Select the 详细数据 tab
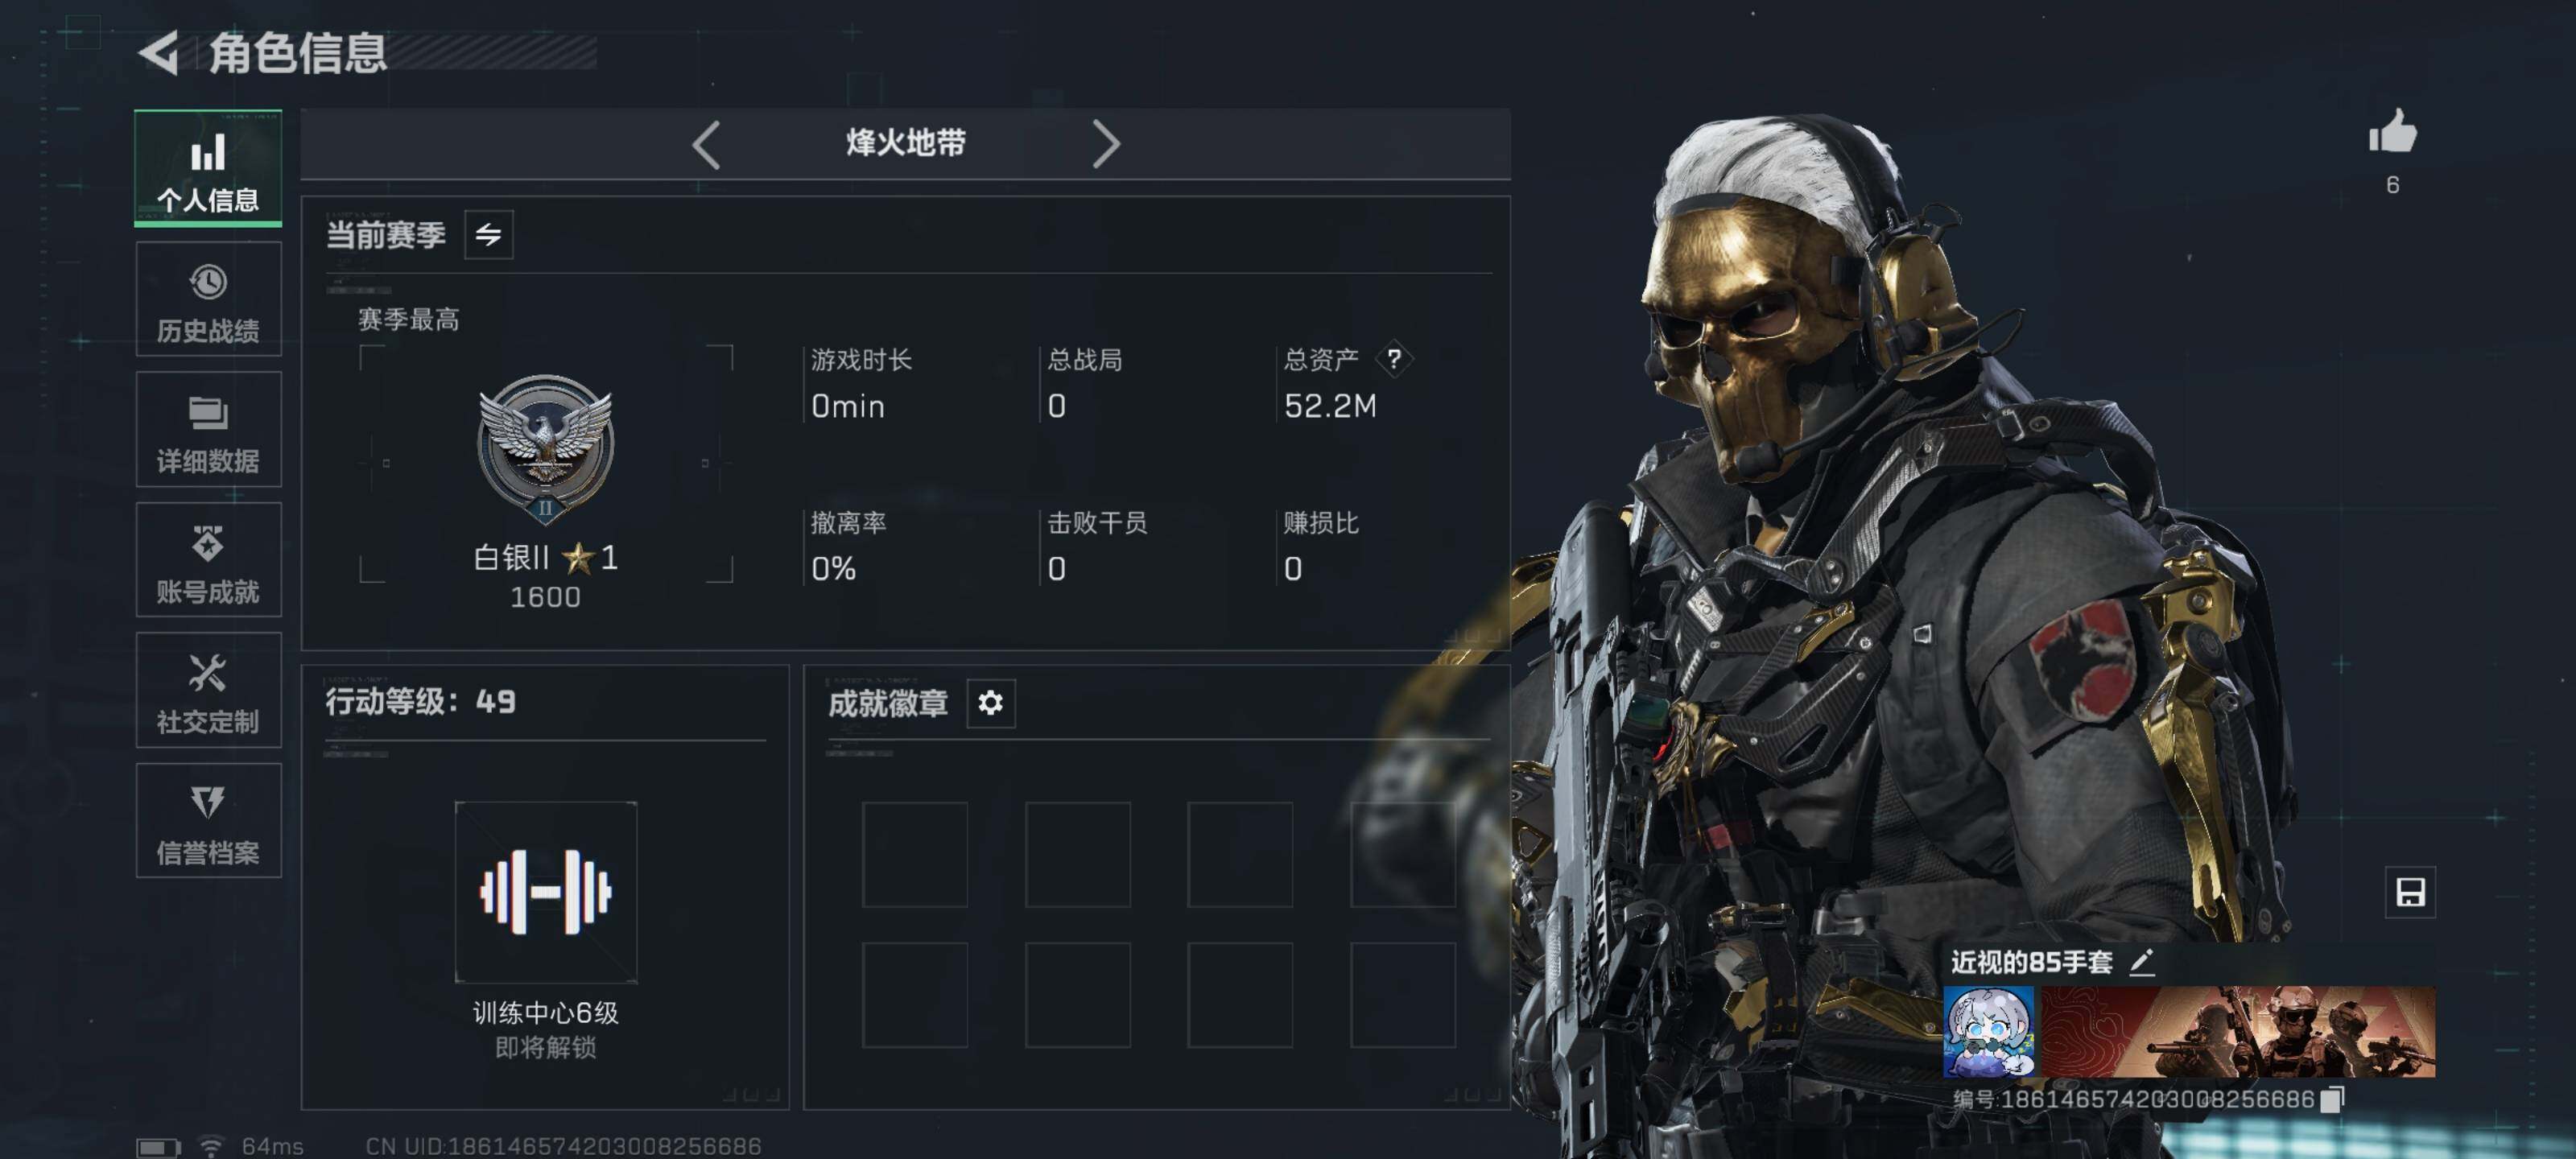This screenshot has width=2576, height=1159. [208, 430]
